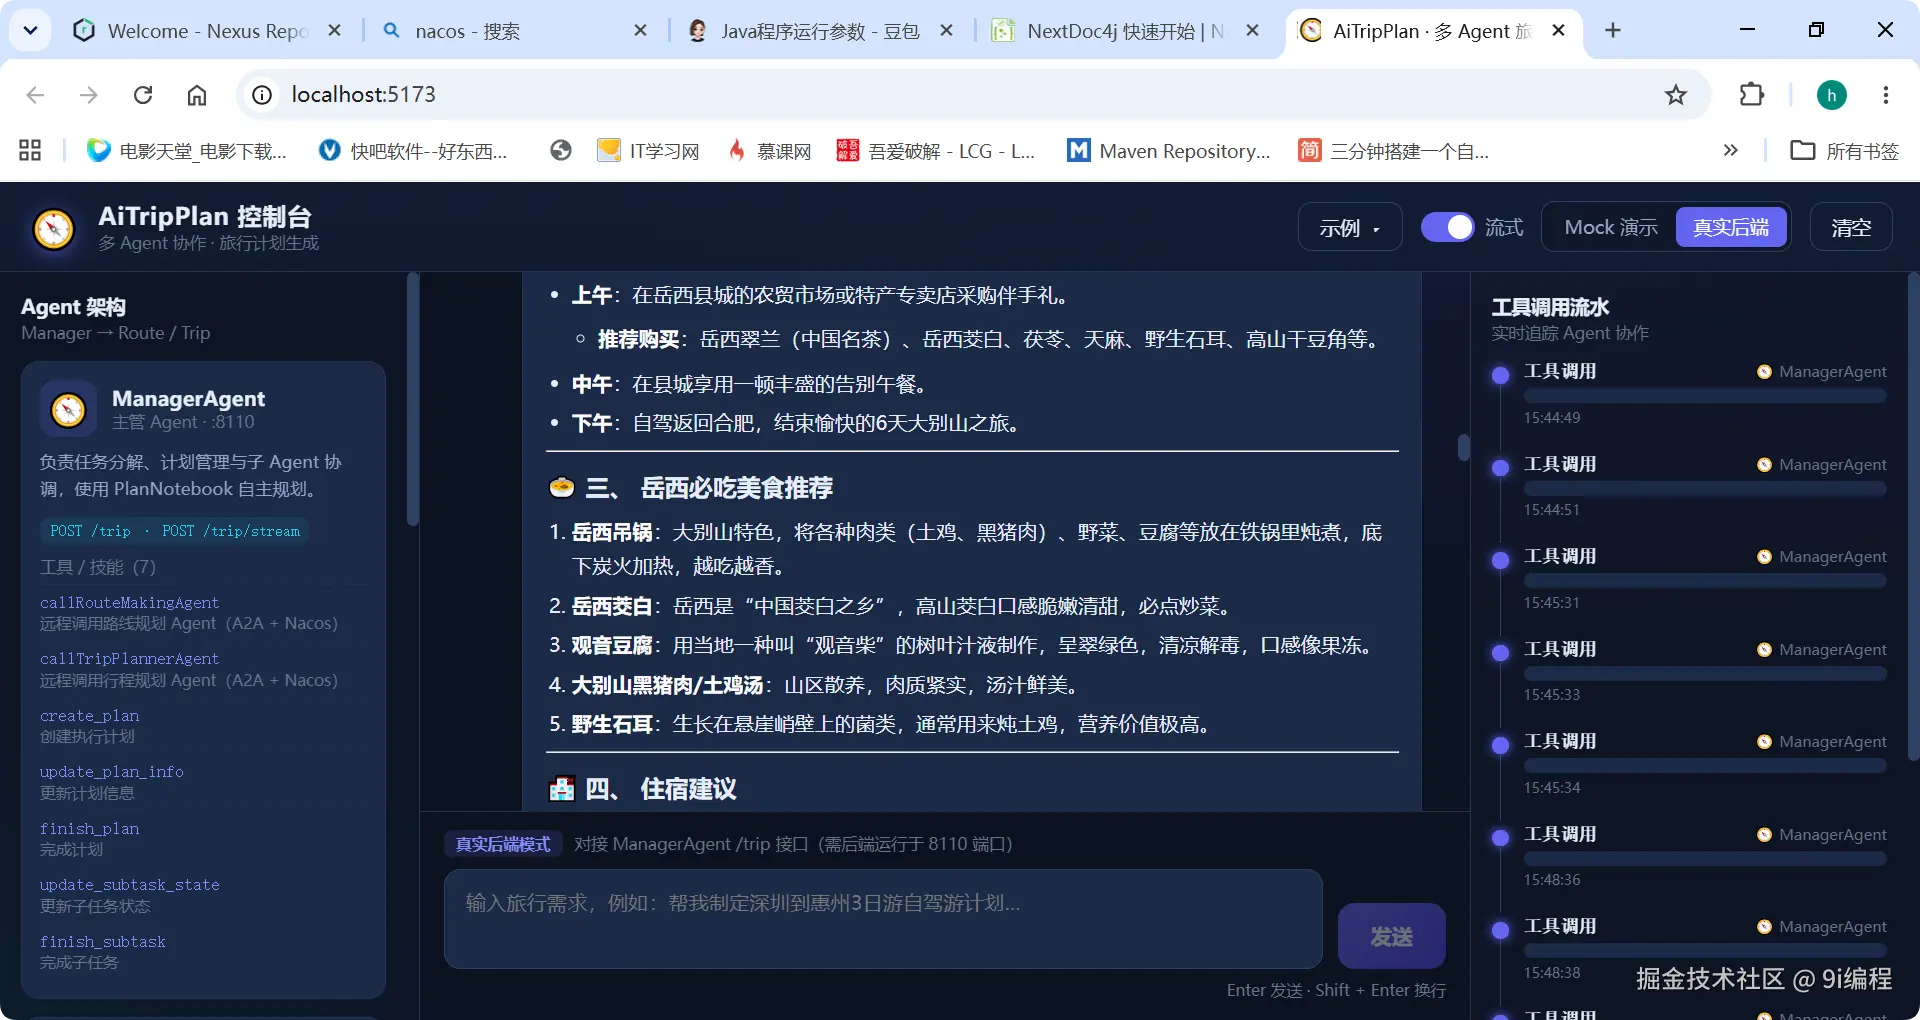Open the 三分钟搭建 bookmark
The height and width of the screenshot is (1020, 1920).
click(1394, 151)
